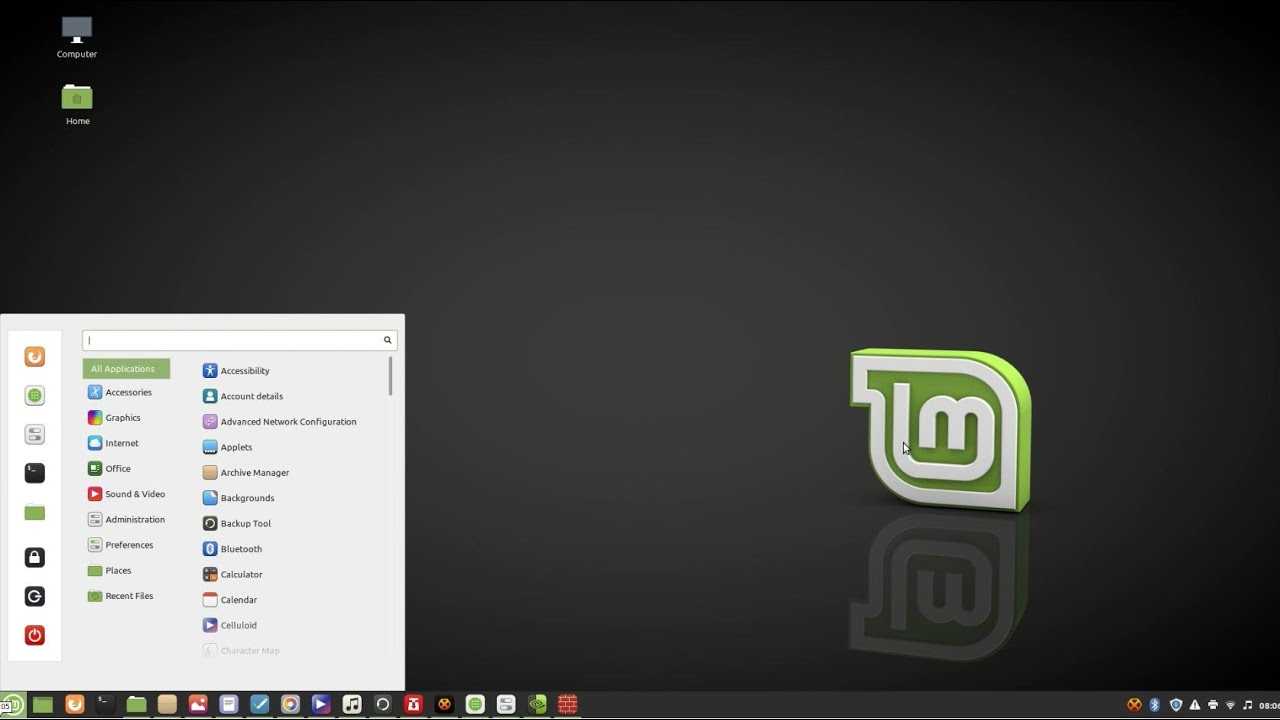Select the All Applications category

126,369
